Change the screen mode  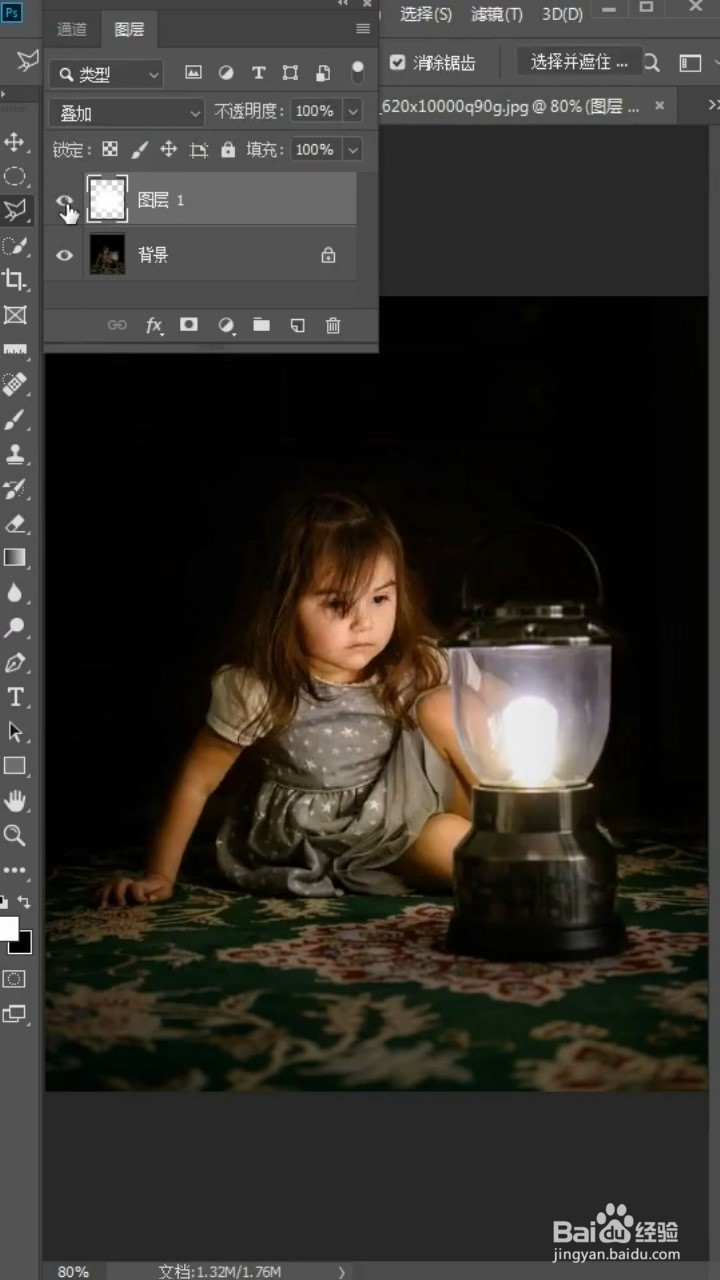(x=14, y=1014)
